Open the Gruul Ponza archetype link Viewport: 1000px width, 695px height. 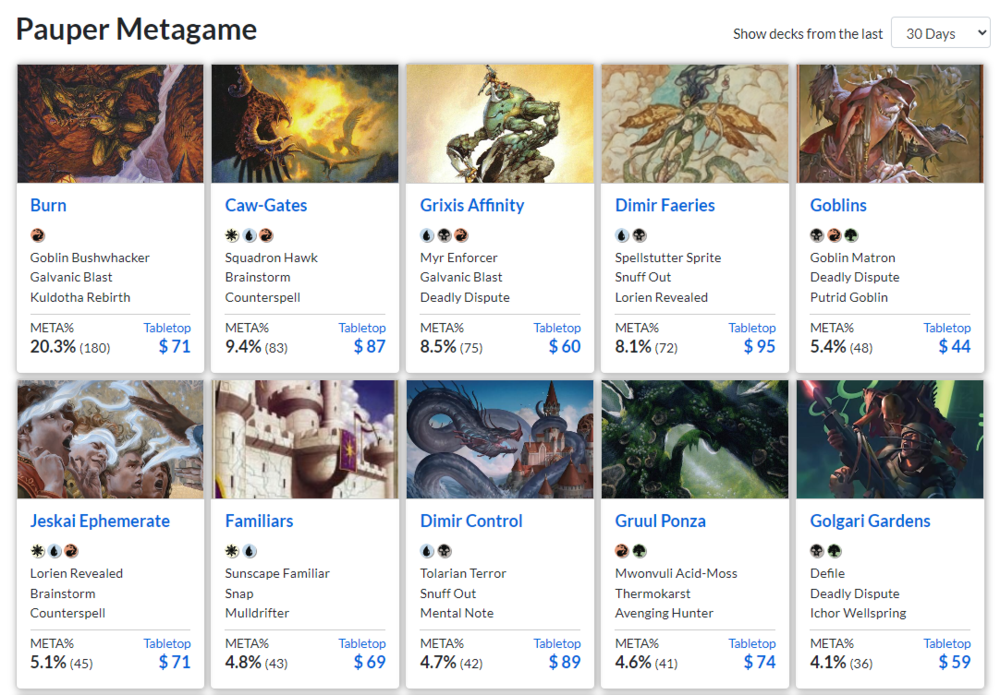click(660, 521)
